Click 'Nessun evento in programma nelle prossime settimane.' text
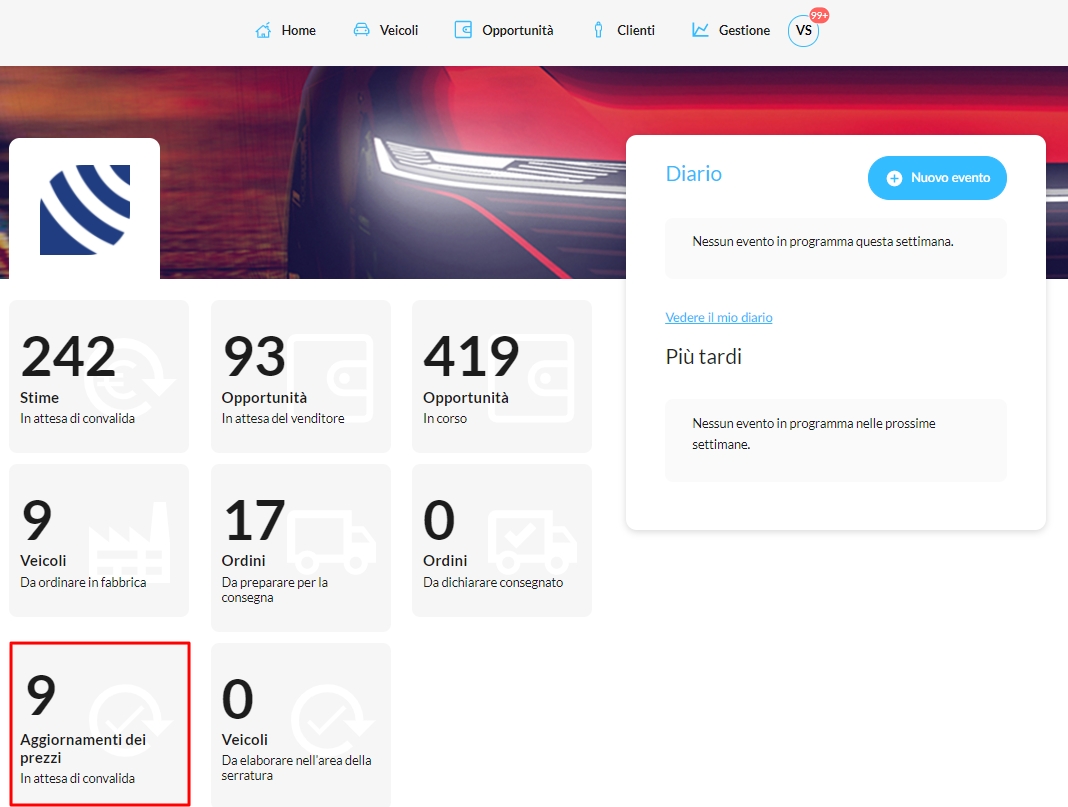This screenshot has height=807, width=1068. 814,434
